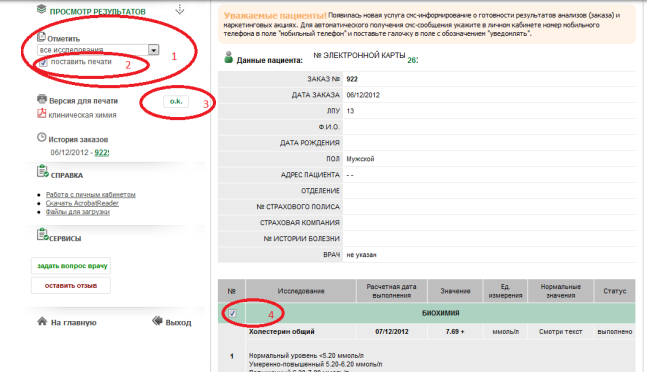
Task: Click the clipboard icon next to Справка
Action: 43,171
